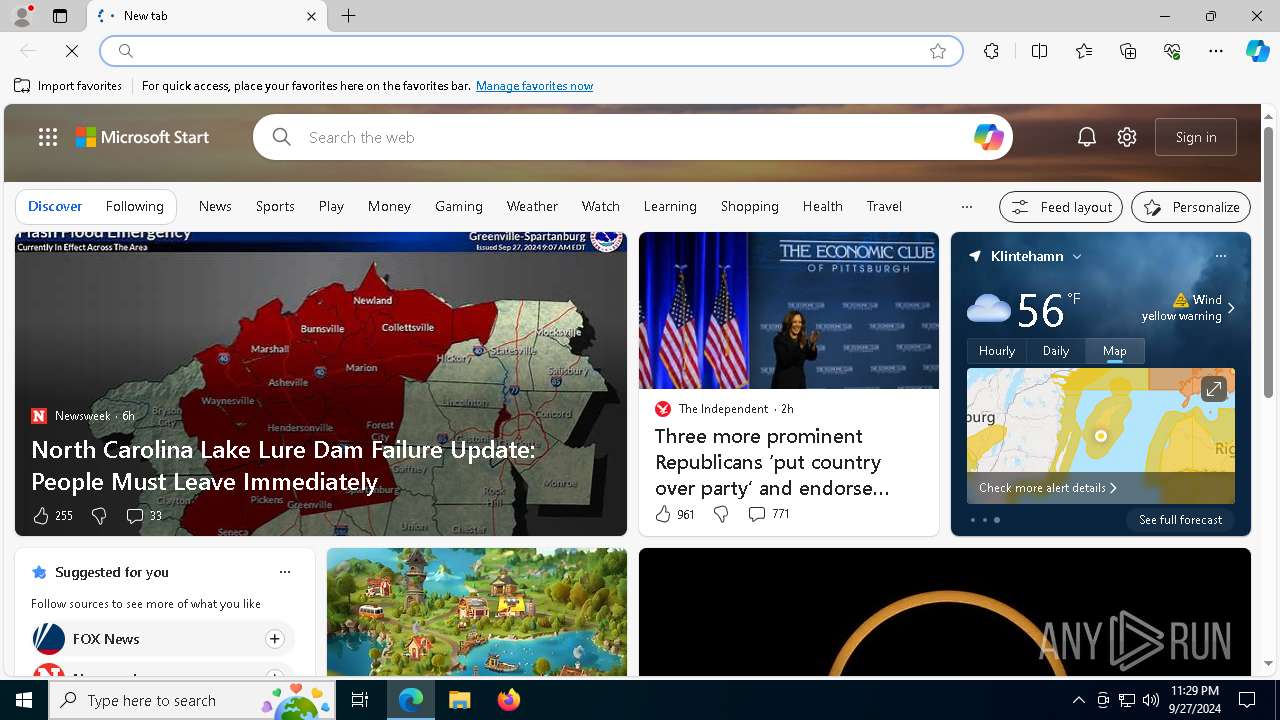Open tab actions menu icon
This screenshot has height=720, width=1280.
[x=60, y=16]
